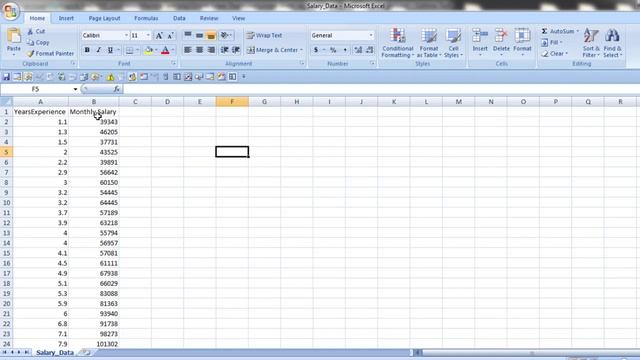Click cell containing 101302
This screenshot has width=640, height=360.
[x=94, y=344]
